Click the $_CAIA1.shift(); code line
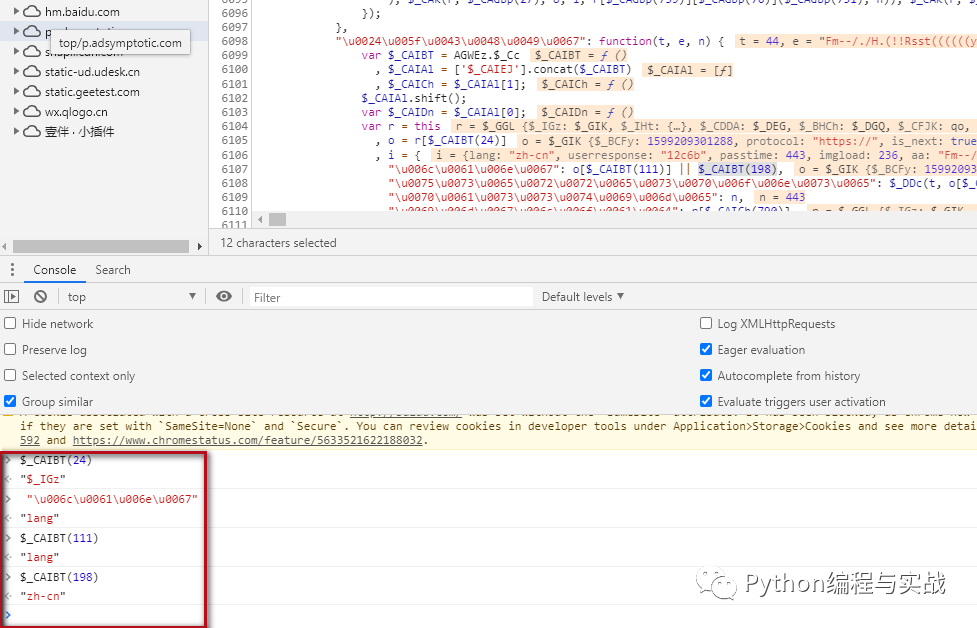The image size is (977, 628). click(414, 98)
